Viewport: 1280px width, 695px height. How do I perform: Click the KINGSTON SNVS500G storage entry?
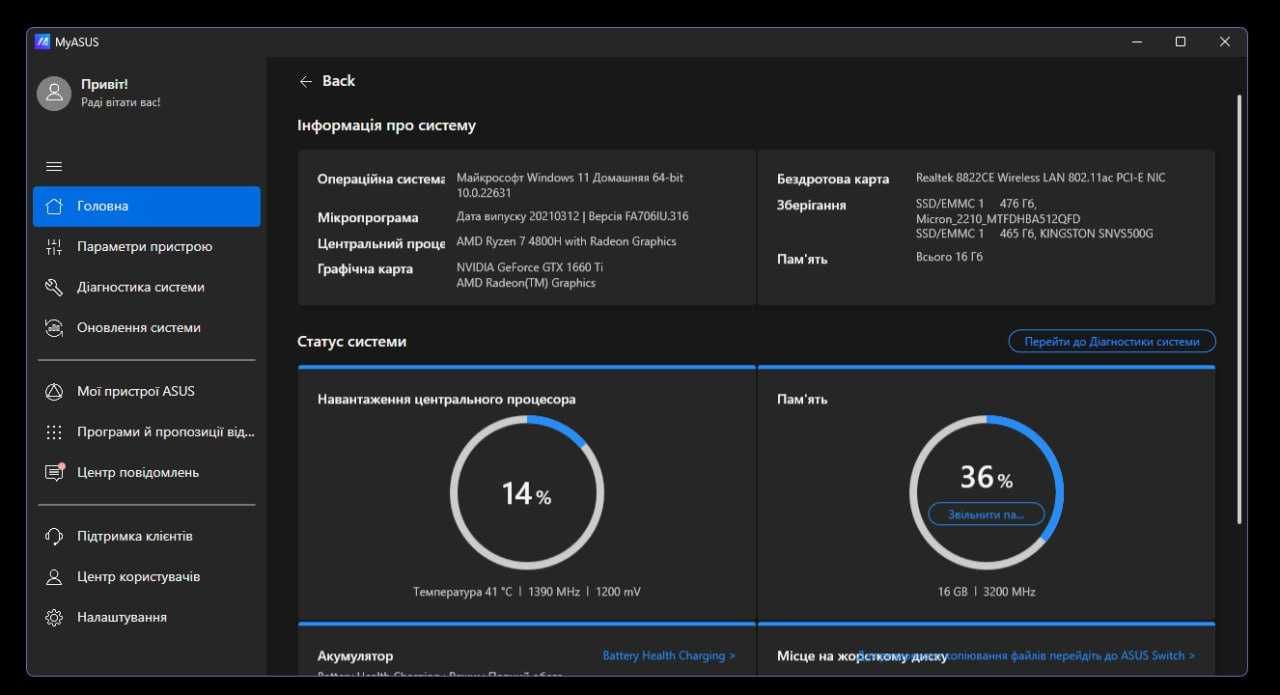[x=1034, y=234]
